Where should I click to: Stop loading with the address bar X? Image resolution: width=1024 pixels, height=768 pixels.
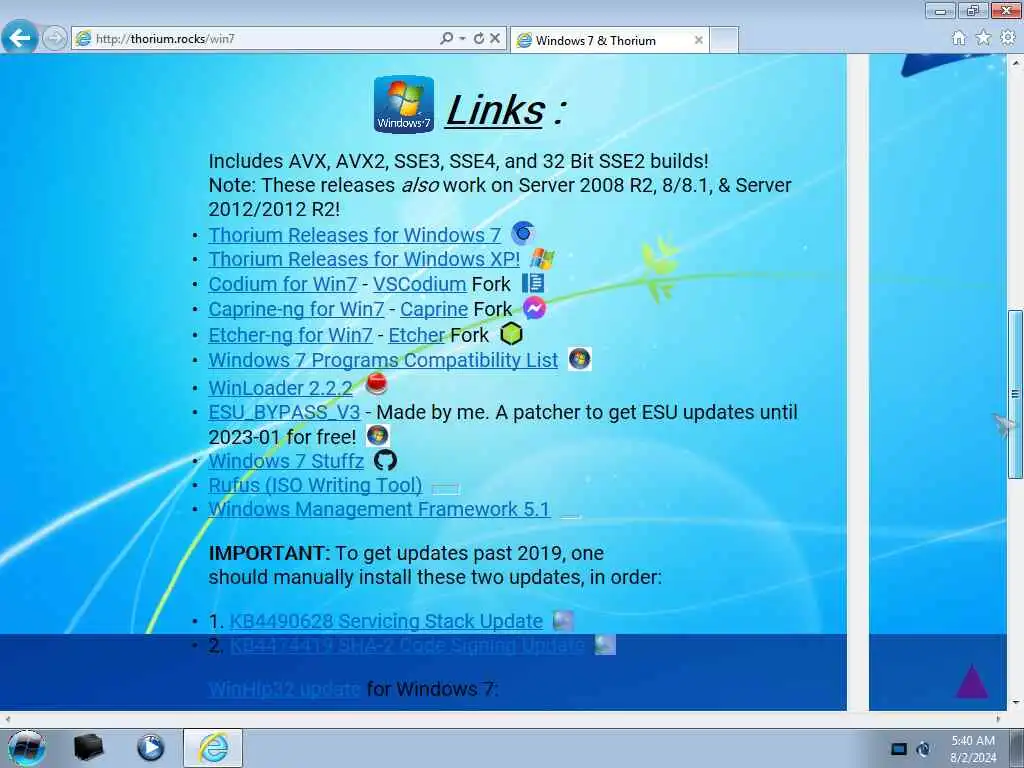coord(495,39)
